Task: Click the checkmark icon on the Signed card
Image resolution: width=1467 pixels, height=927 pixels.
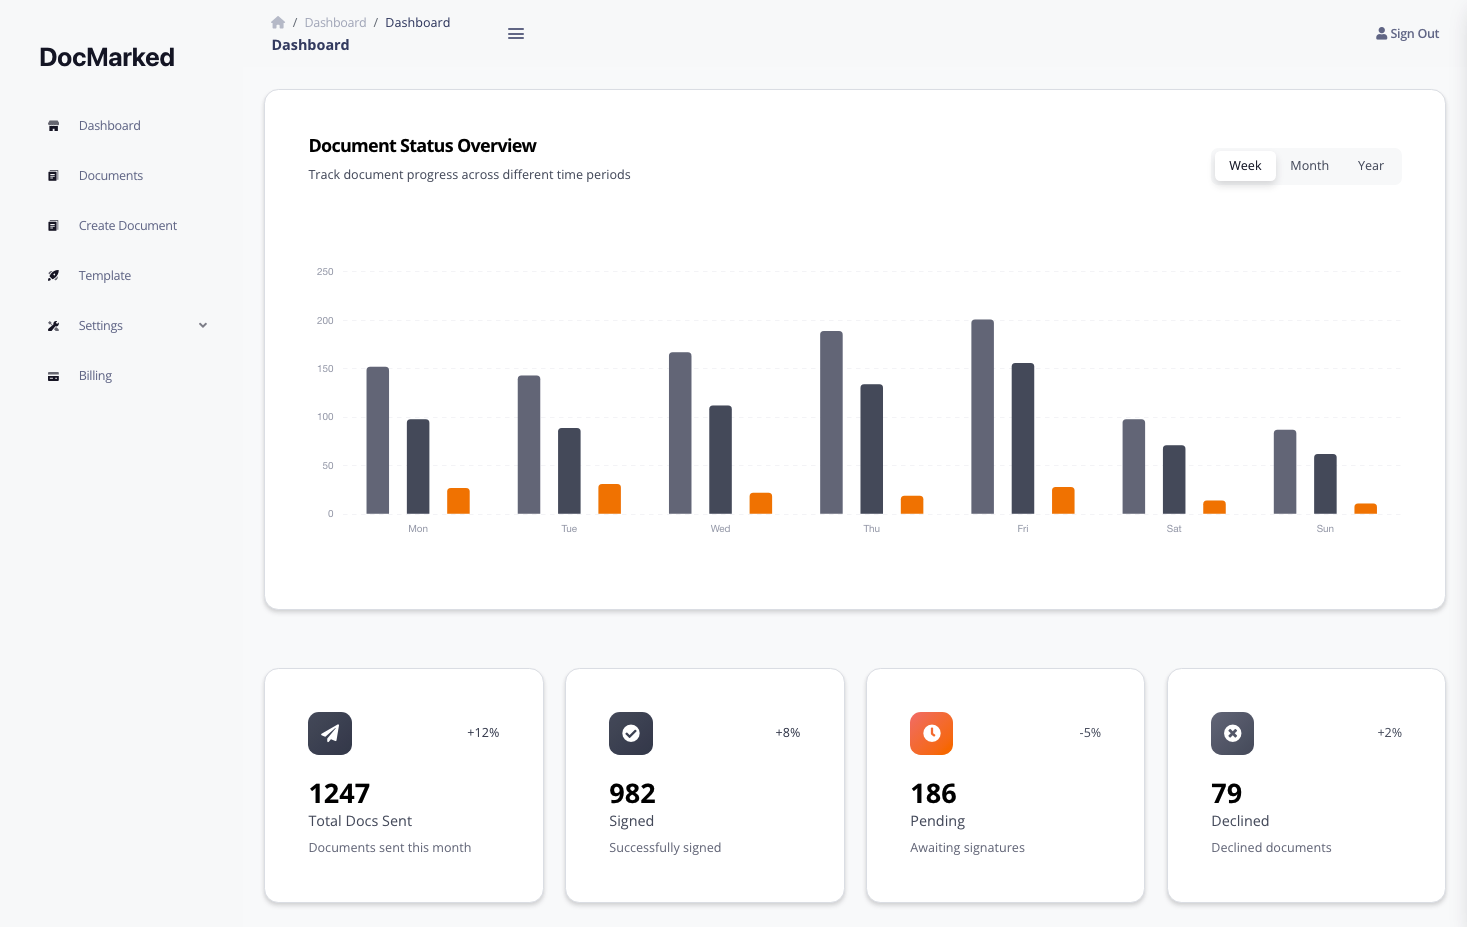Action: 630,733
